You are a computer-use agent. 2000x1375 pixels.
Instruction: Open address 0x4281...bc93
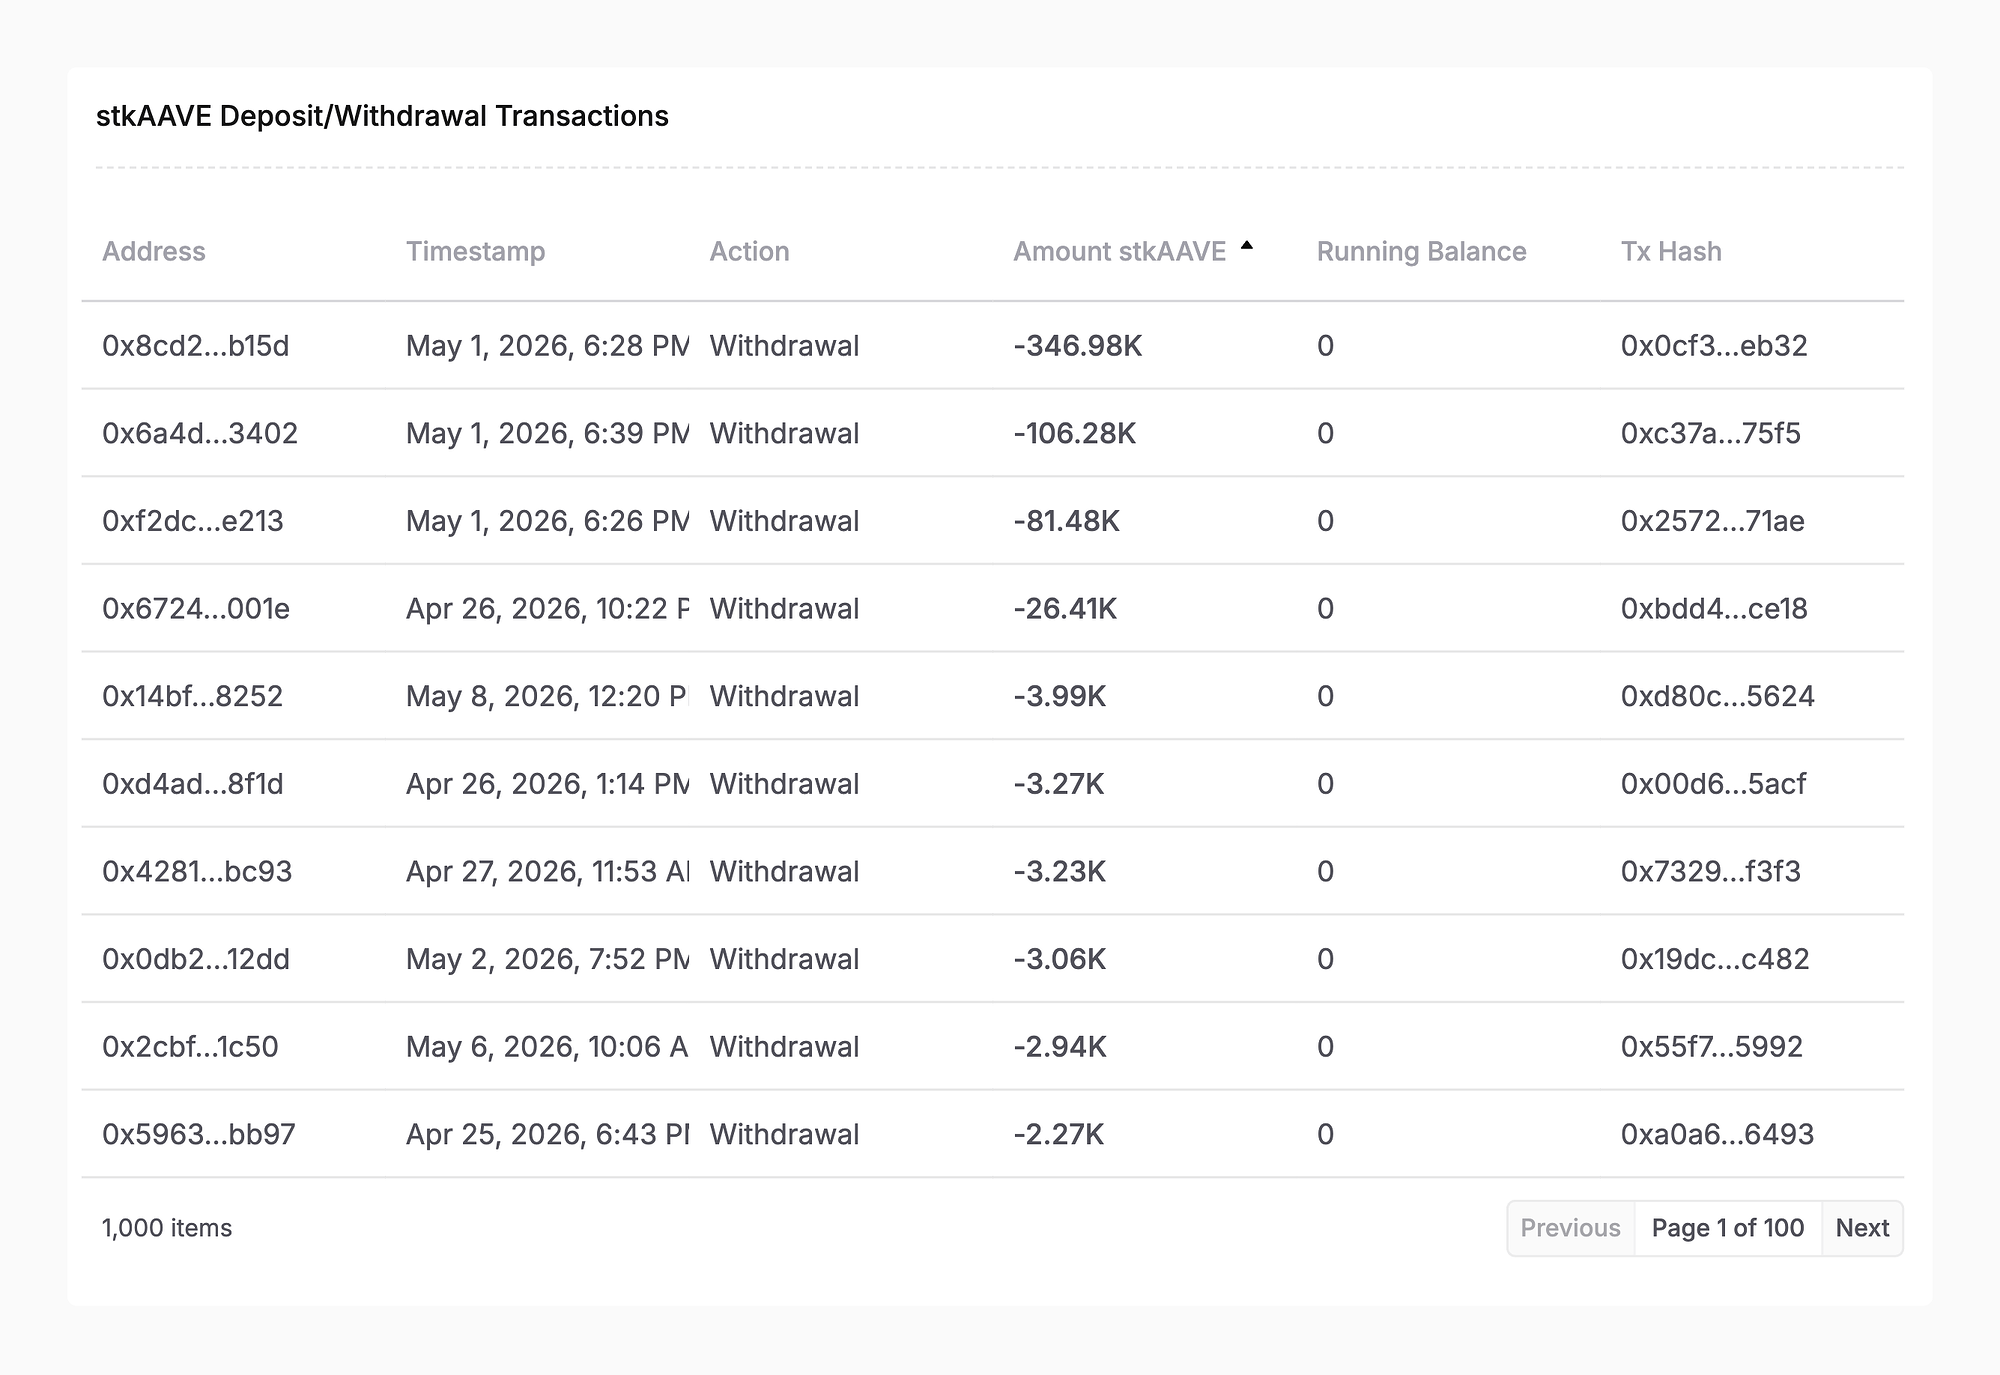(x=197, y=872)
